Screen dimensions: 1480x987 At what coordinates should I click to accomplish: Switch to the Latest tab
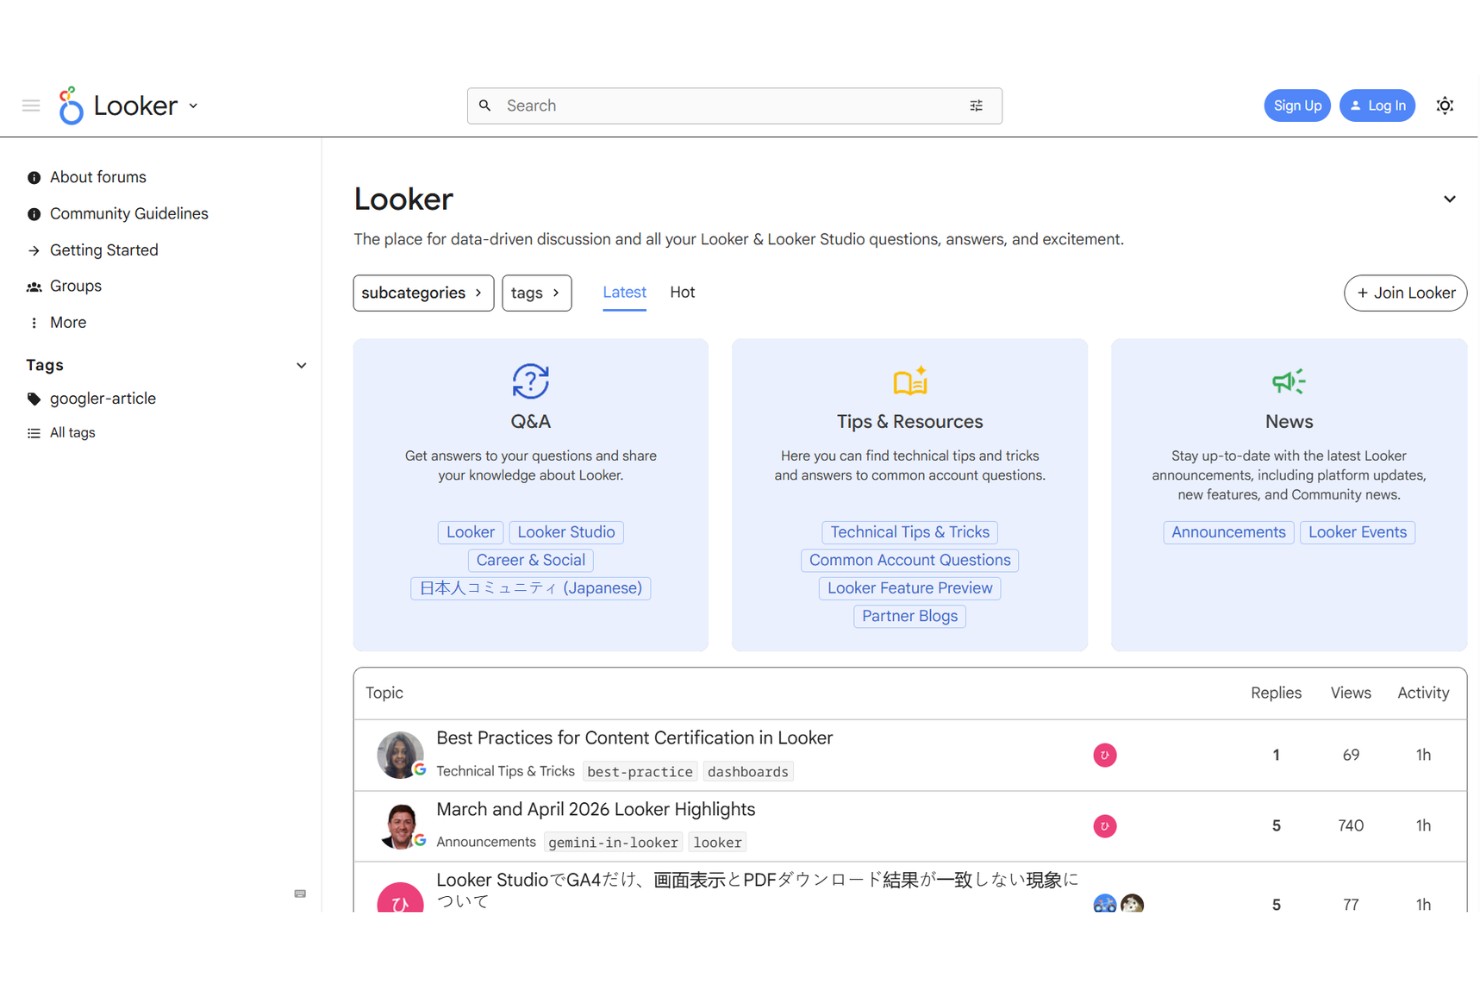(624, 292)
